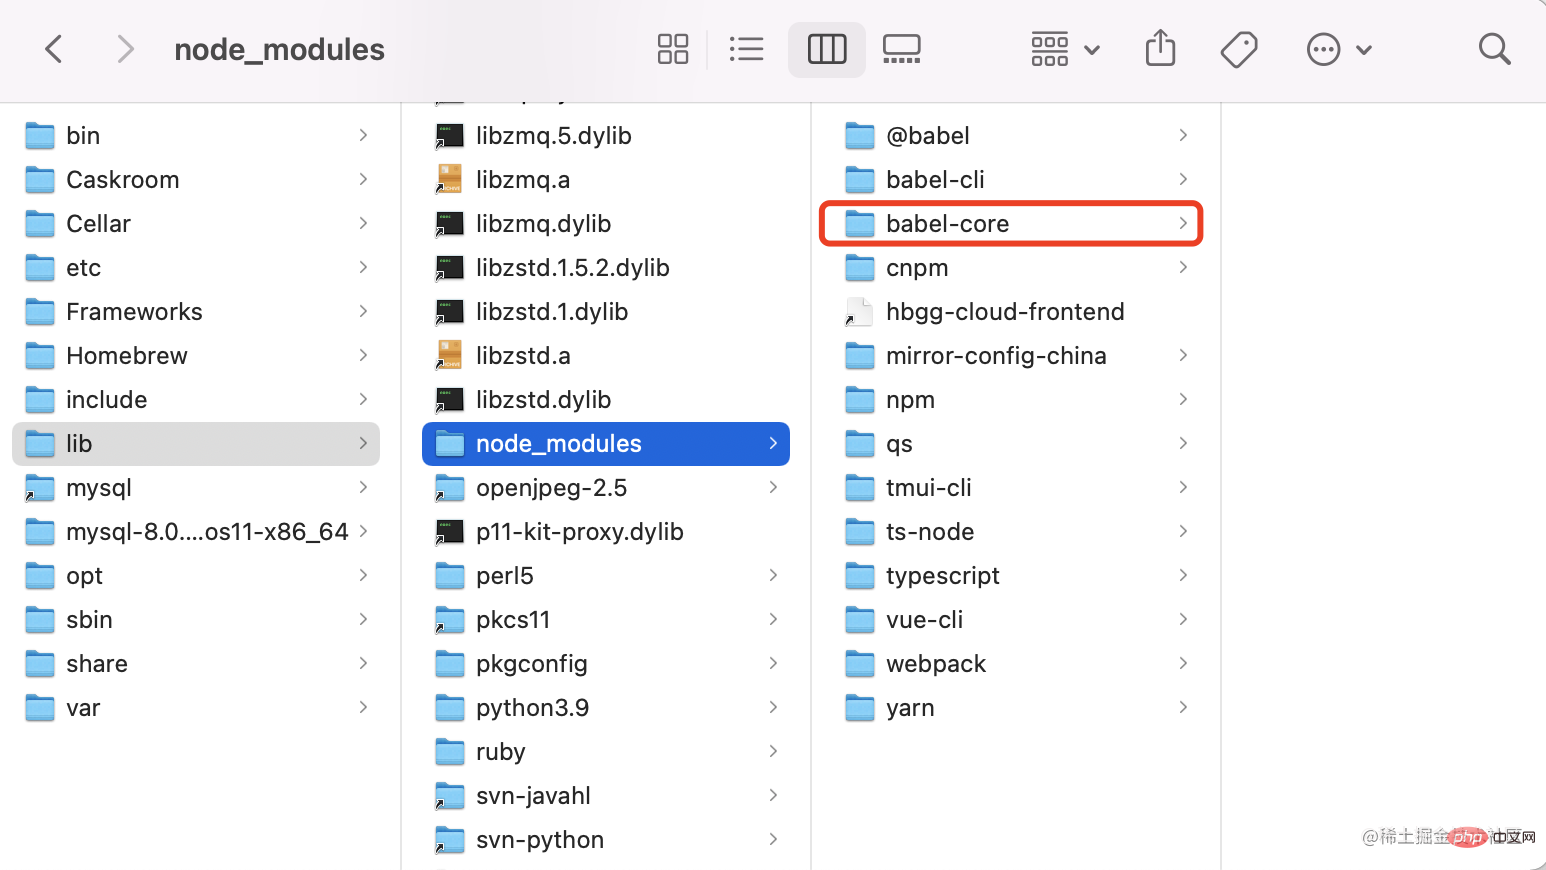Expand the vue-cli folder chevron
Screen dimensions: 1546x870
[1183, 619]
